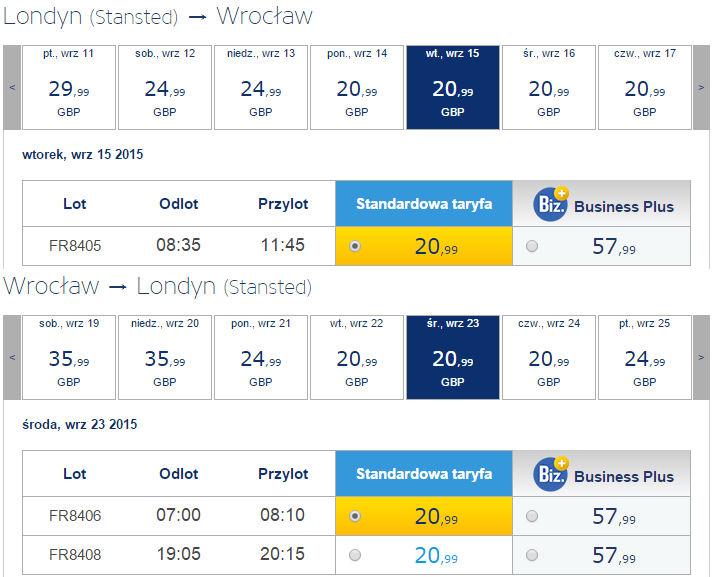Image resolution: width=714 pixels, height=577 pixels.
Task: Select standard fare radio for FR8408
Action: (x=355, y=555)
